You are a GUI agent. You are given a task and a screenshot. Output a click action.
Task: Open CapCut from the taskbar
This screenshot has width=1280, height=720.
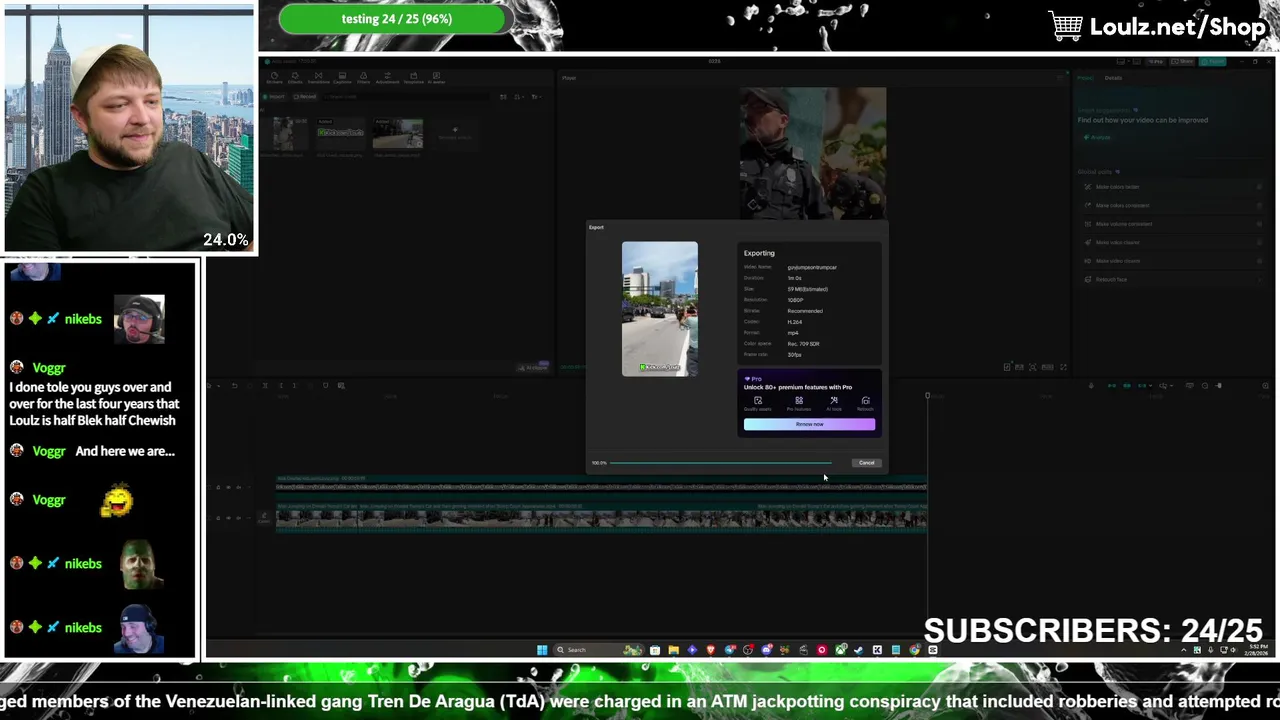click(933, 650)
